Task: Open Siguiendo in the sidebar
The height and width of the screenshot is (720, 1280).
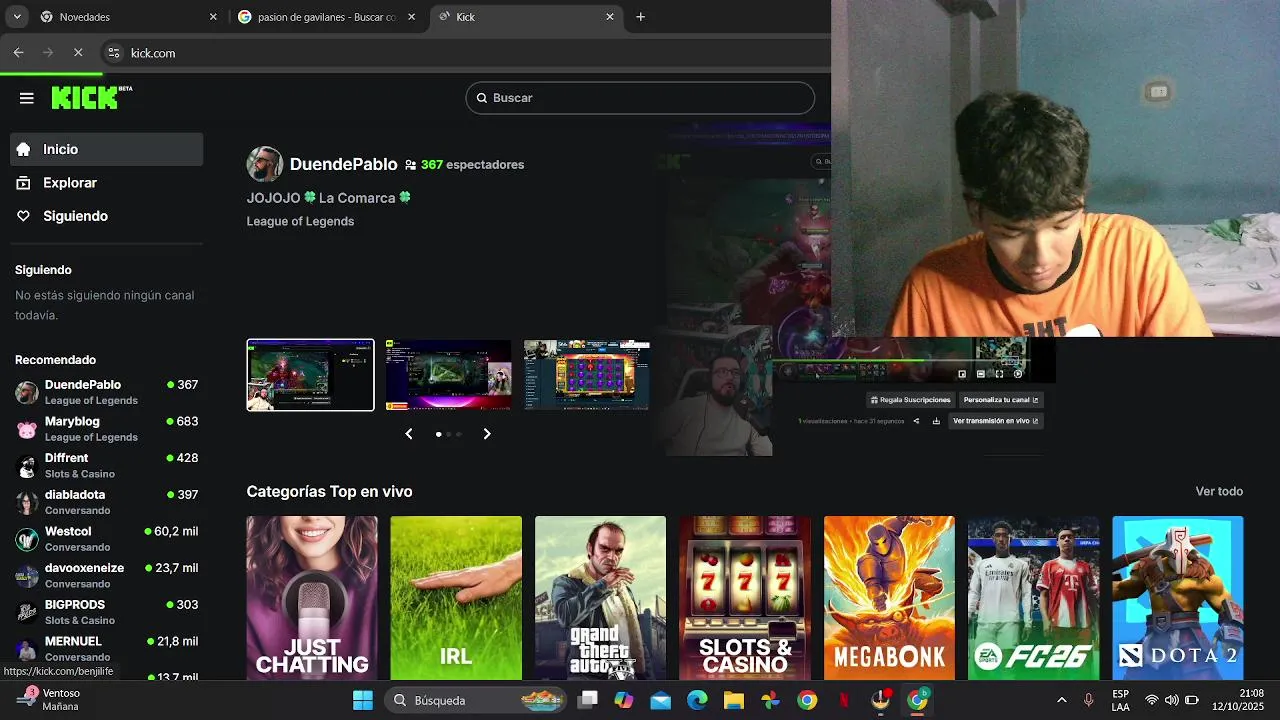Action: [x=107, y=216]
